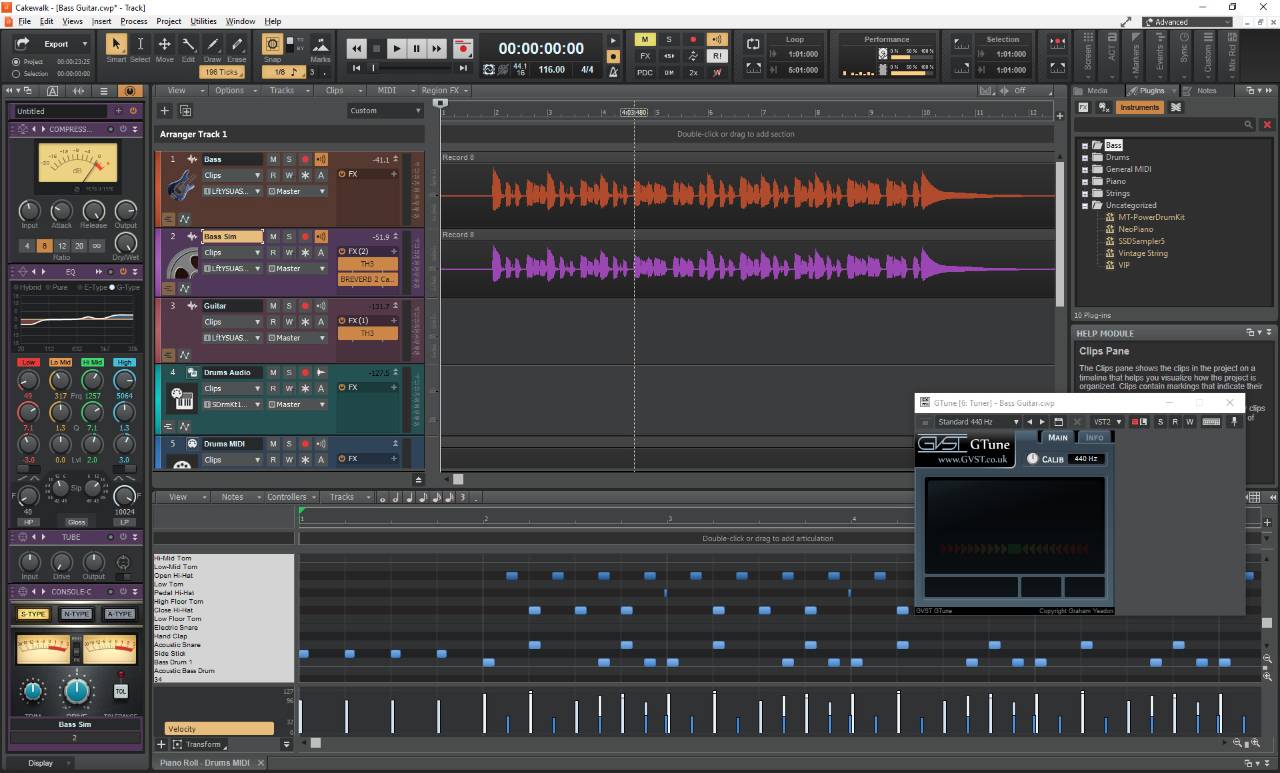Screen dimensions: 1280x773
Task: Expand the Piano plug-in folder
Action: (1085, 181)
